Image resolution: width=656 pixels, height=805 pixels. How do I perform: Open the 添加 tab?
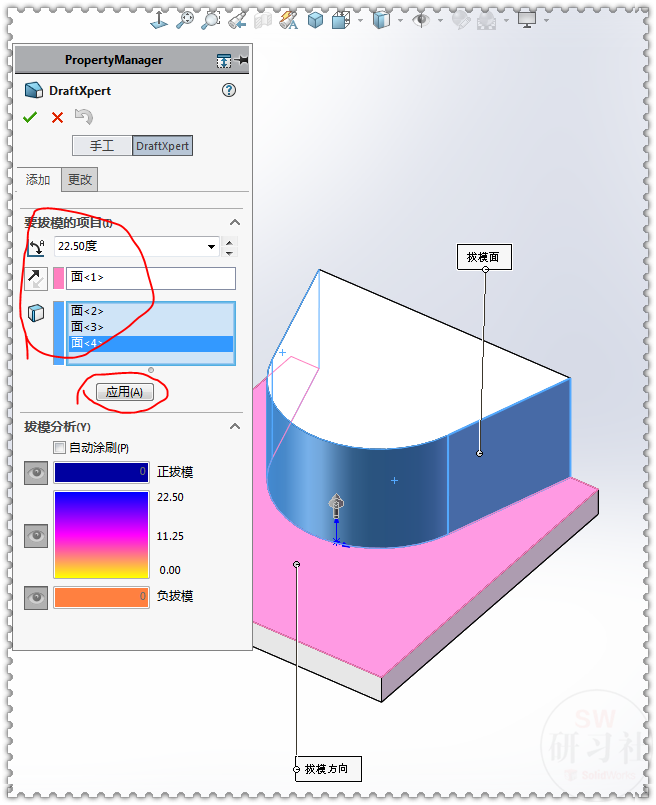pyautogui.click(x=38, y=180)
